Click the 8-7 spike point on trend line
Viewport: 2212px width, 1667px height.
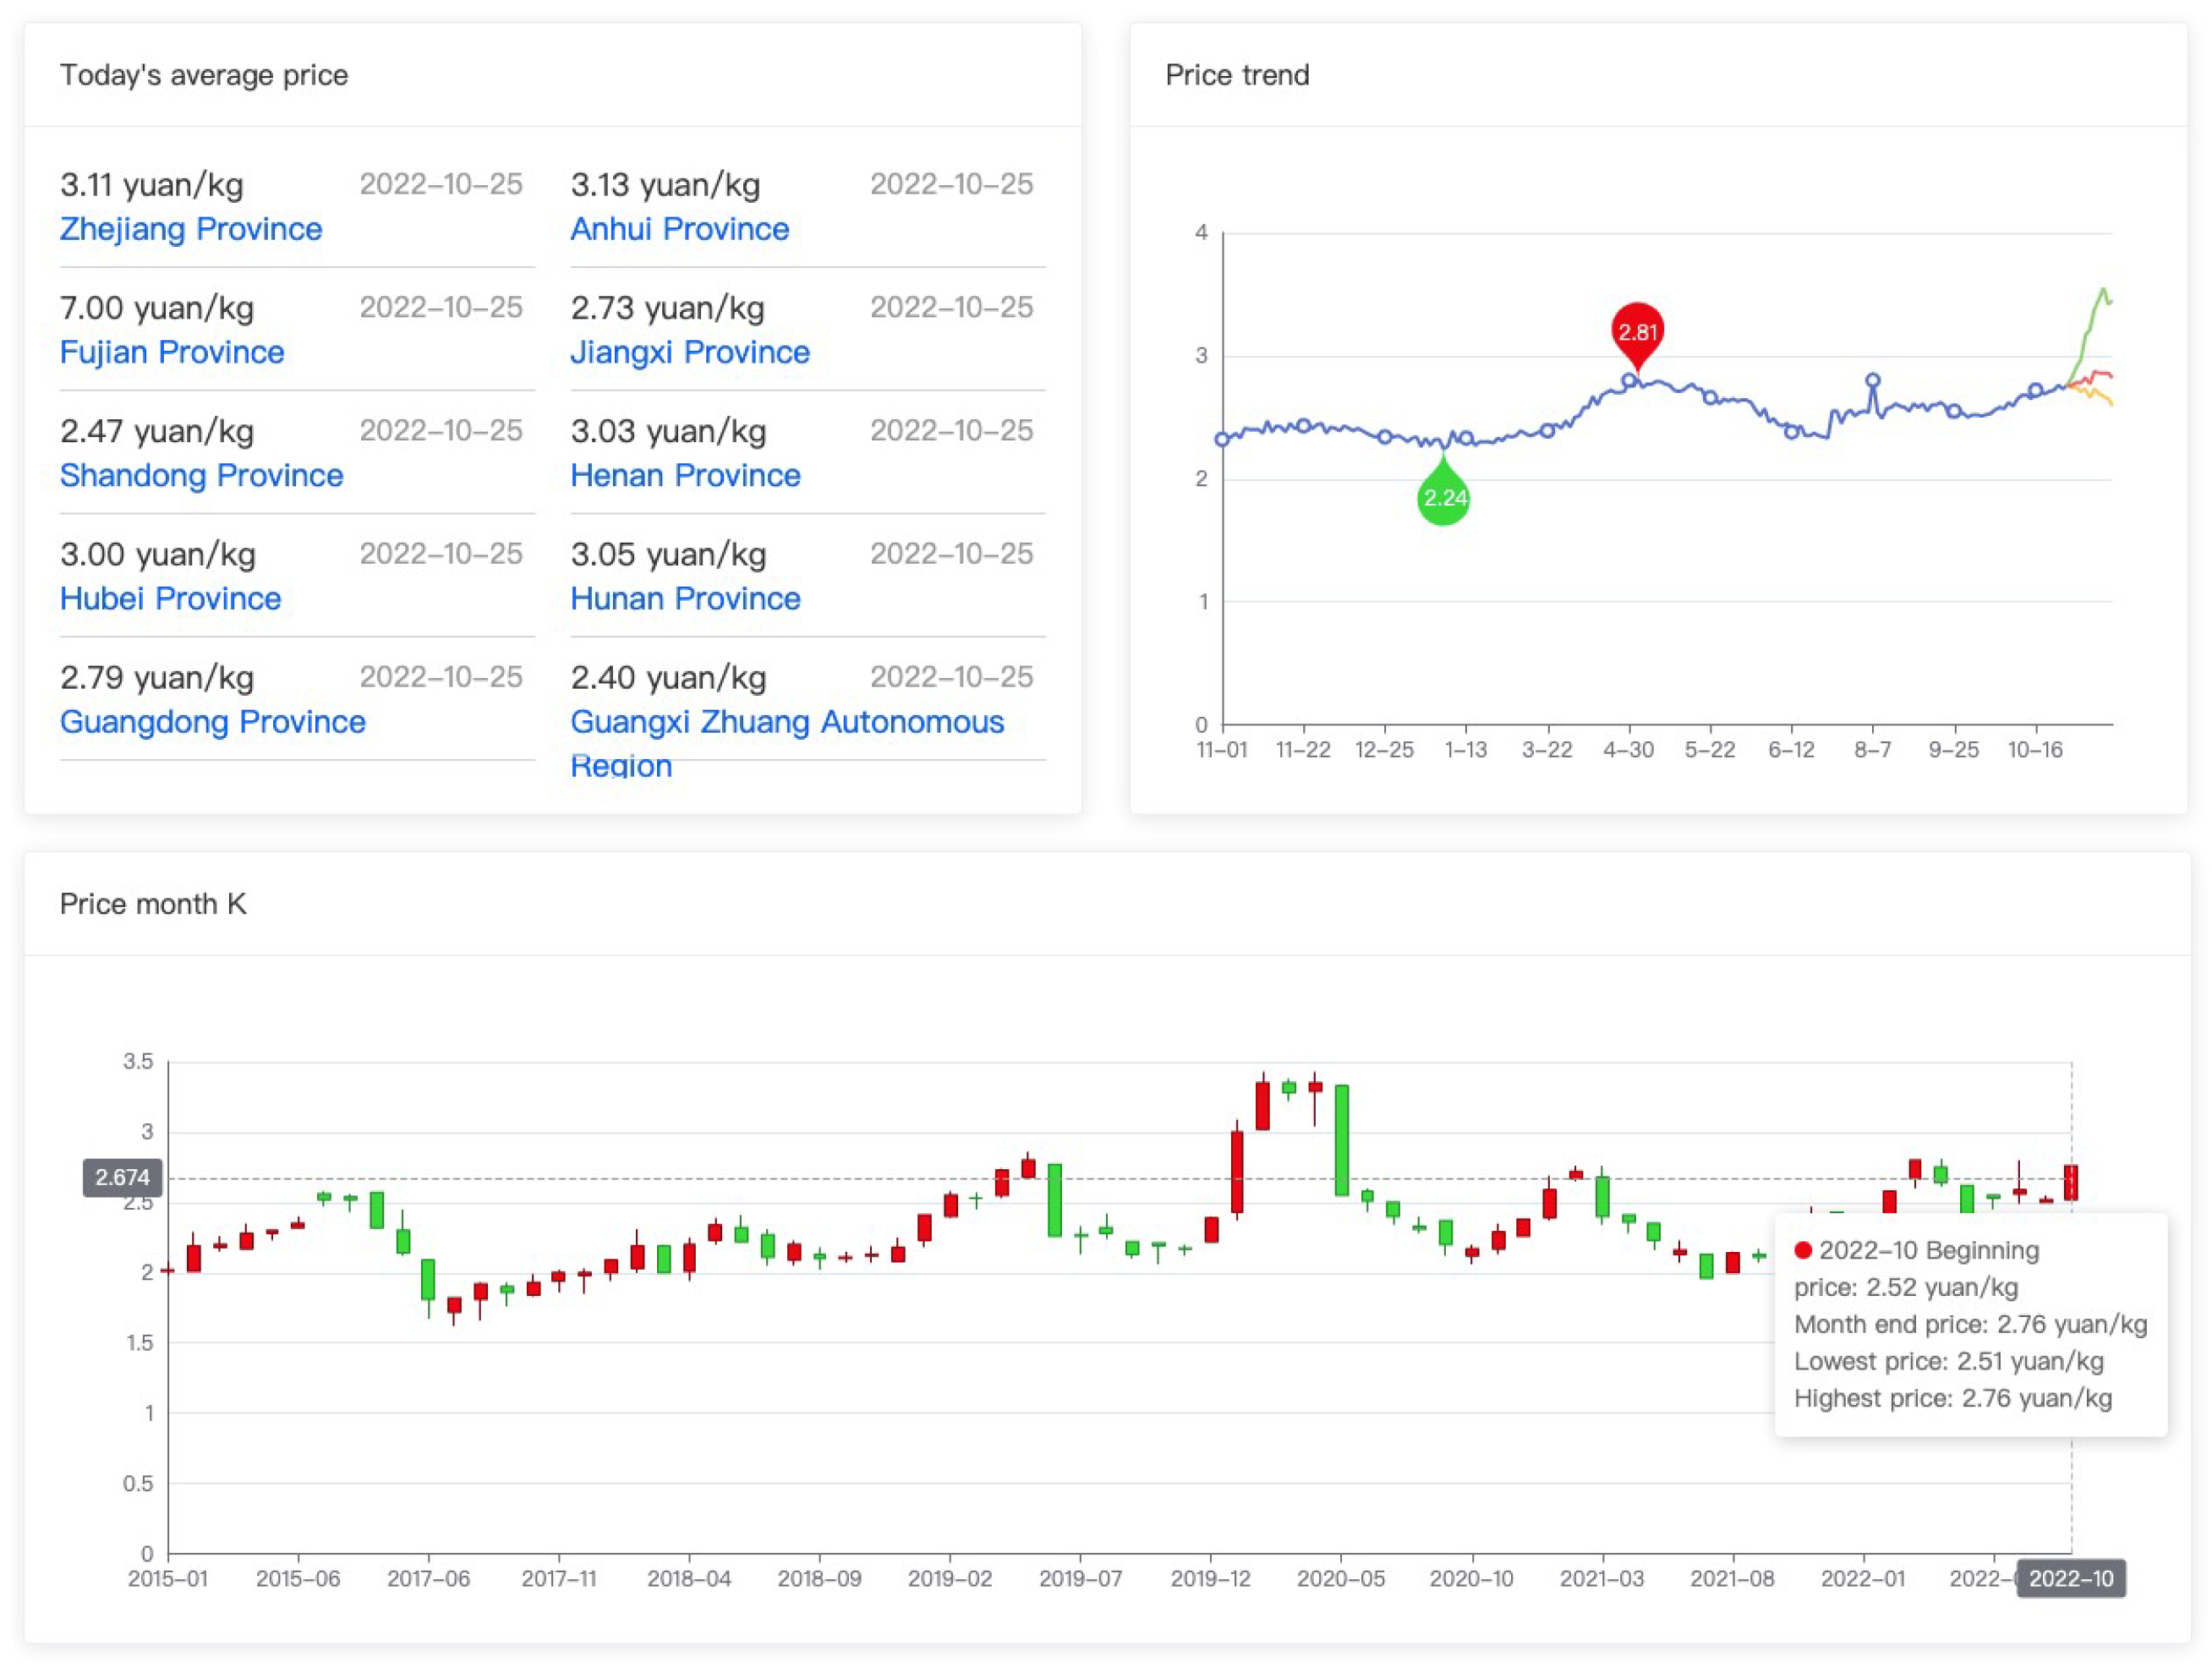1872,381
